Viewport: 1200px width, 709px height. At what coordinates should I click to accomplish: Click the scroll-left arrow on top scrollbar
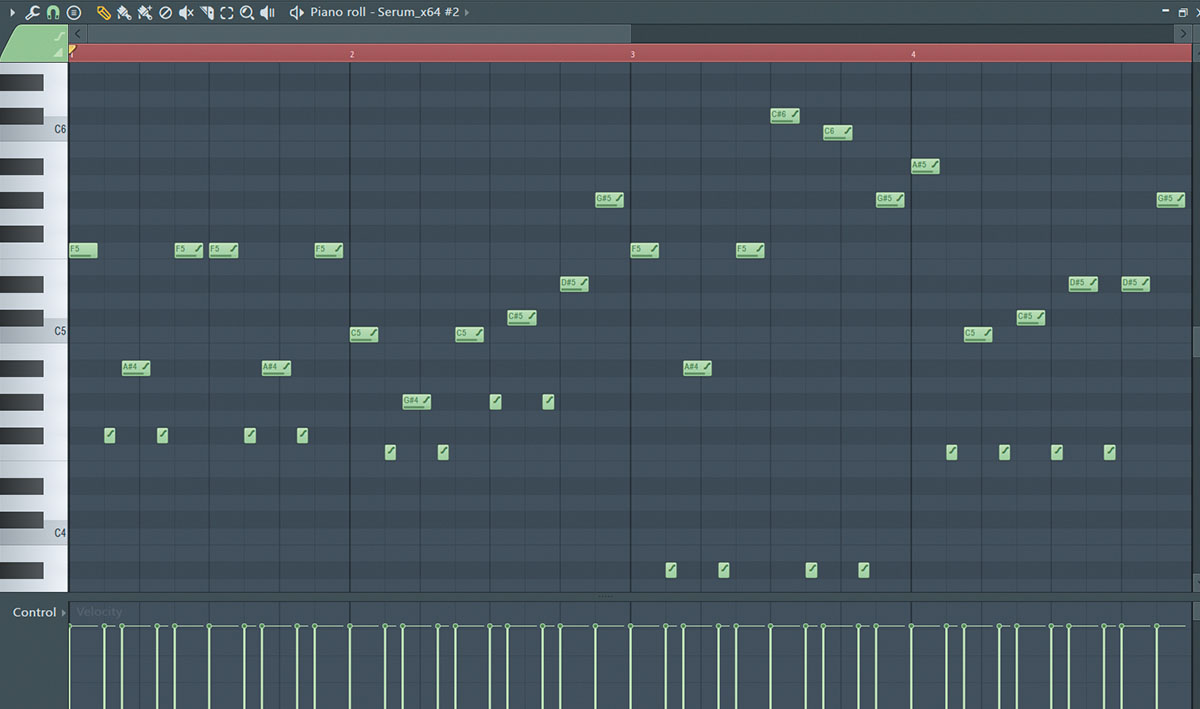[x=78, y=34]
